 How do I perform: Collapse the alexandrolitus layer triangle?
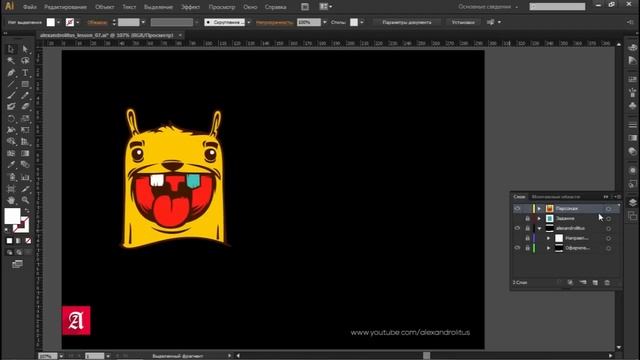click(x=539, y=229)
